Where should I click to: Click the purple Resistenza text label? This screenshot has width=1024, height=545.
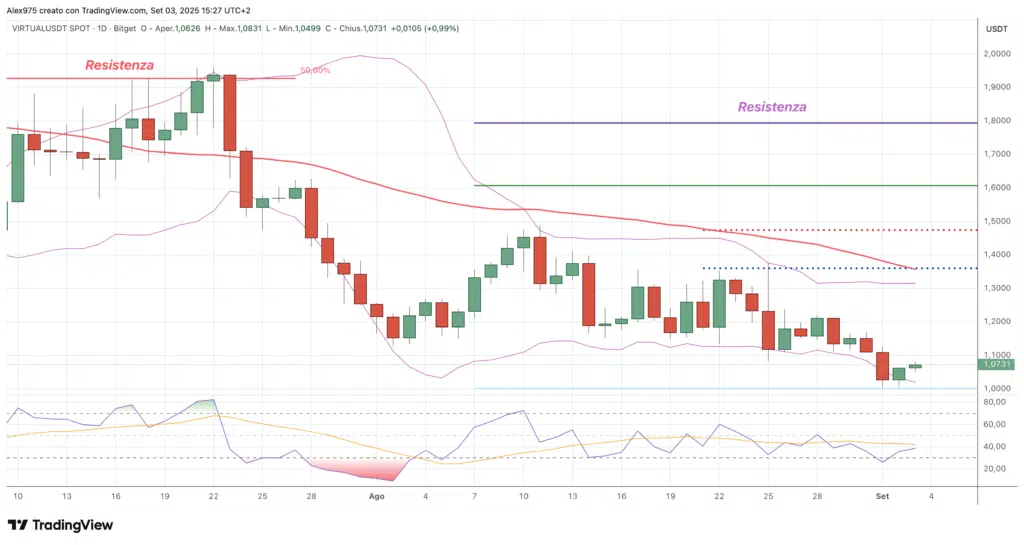771,107
